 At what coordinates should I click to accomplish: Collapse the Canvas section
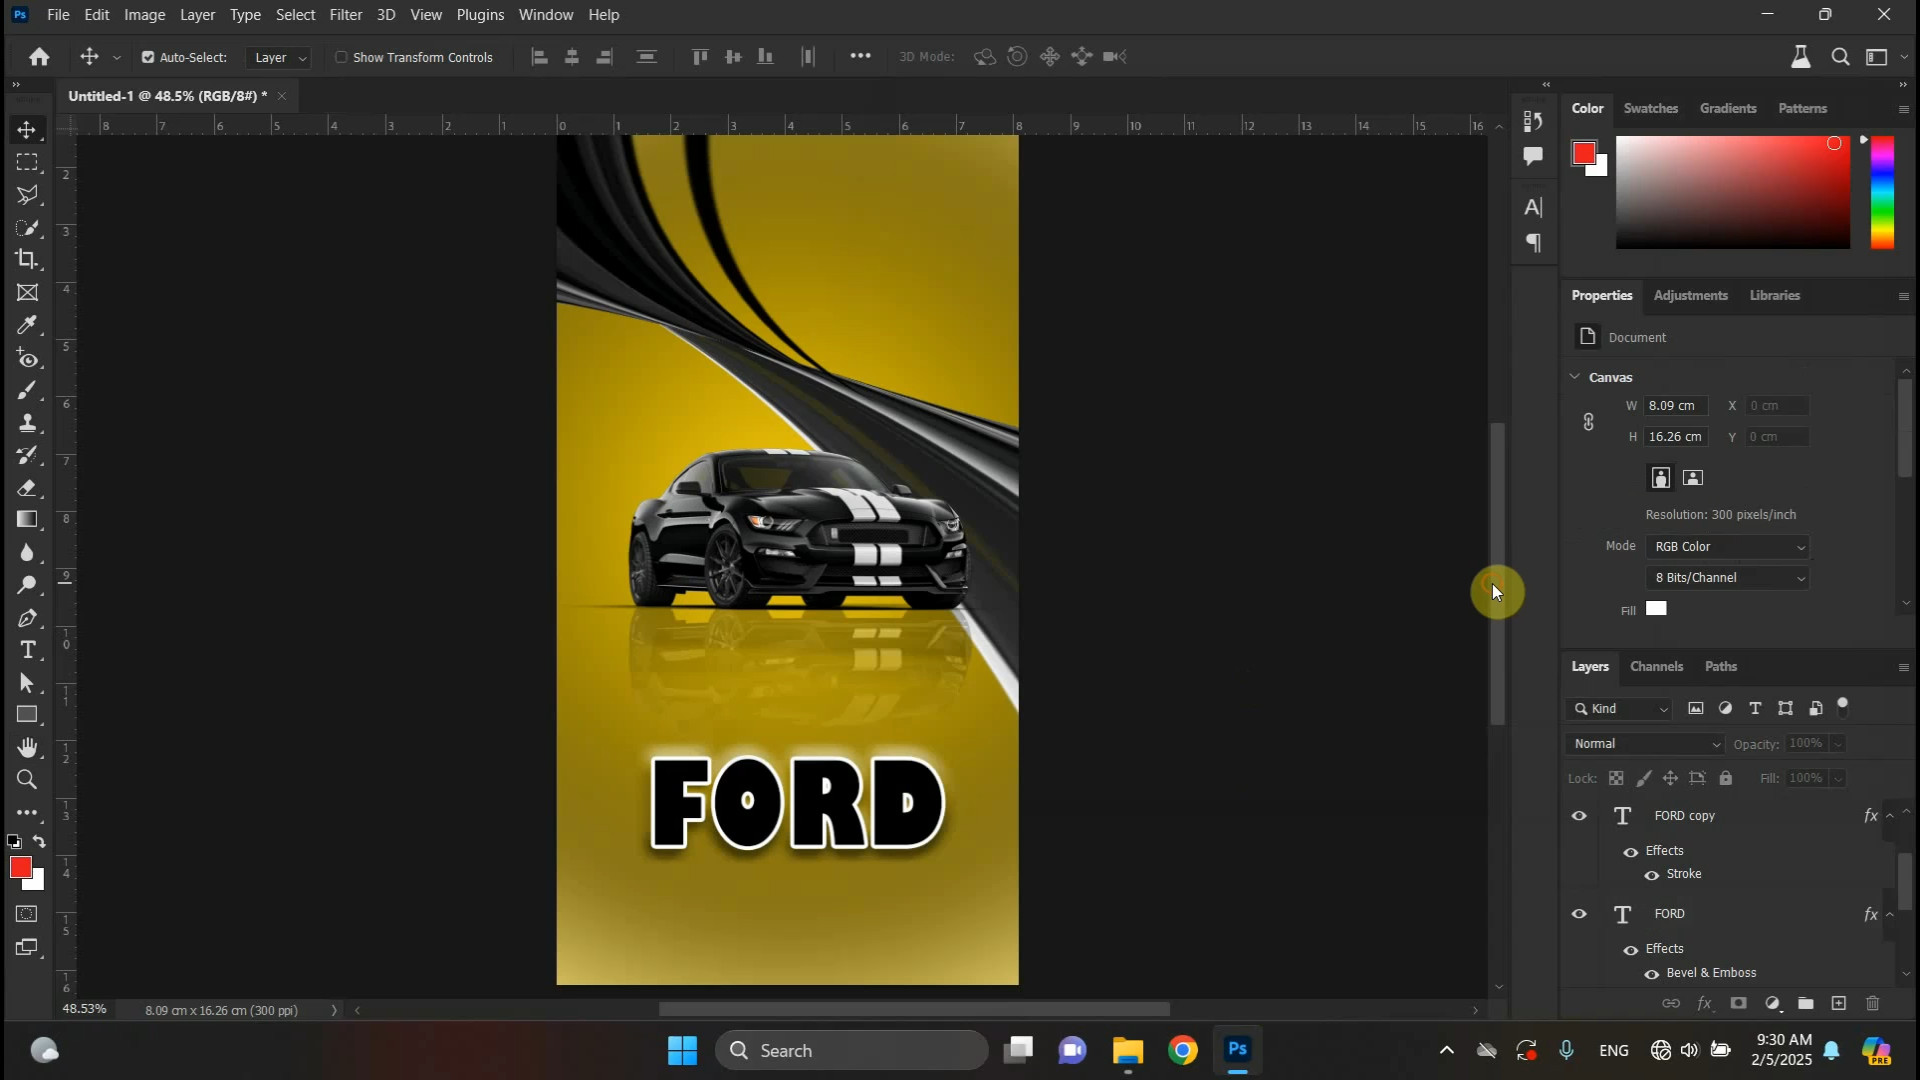click(x=1575, y=377)
